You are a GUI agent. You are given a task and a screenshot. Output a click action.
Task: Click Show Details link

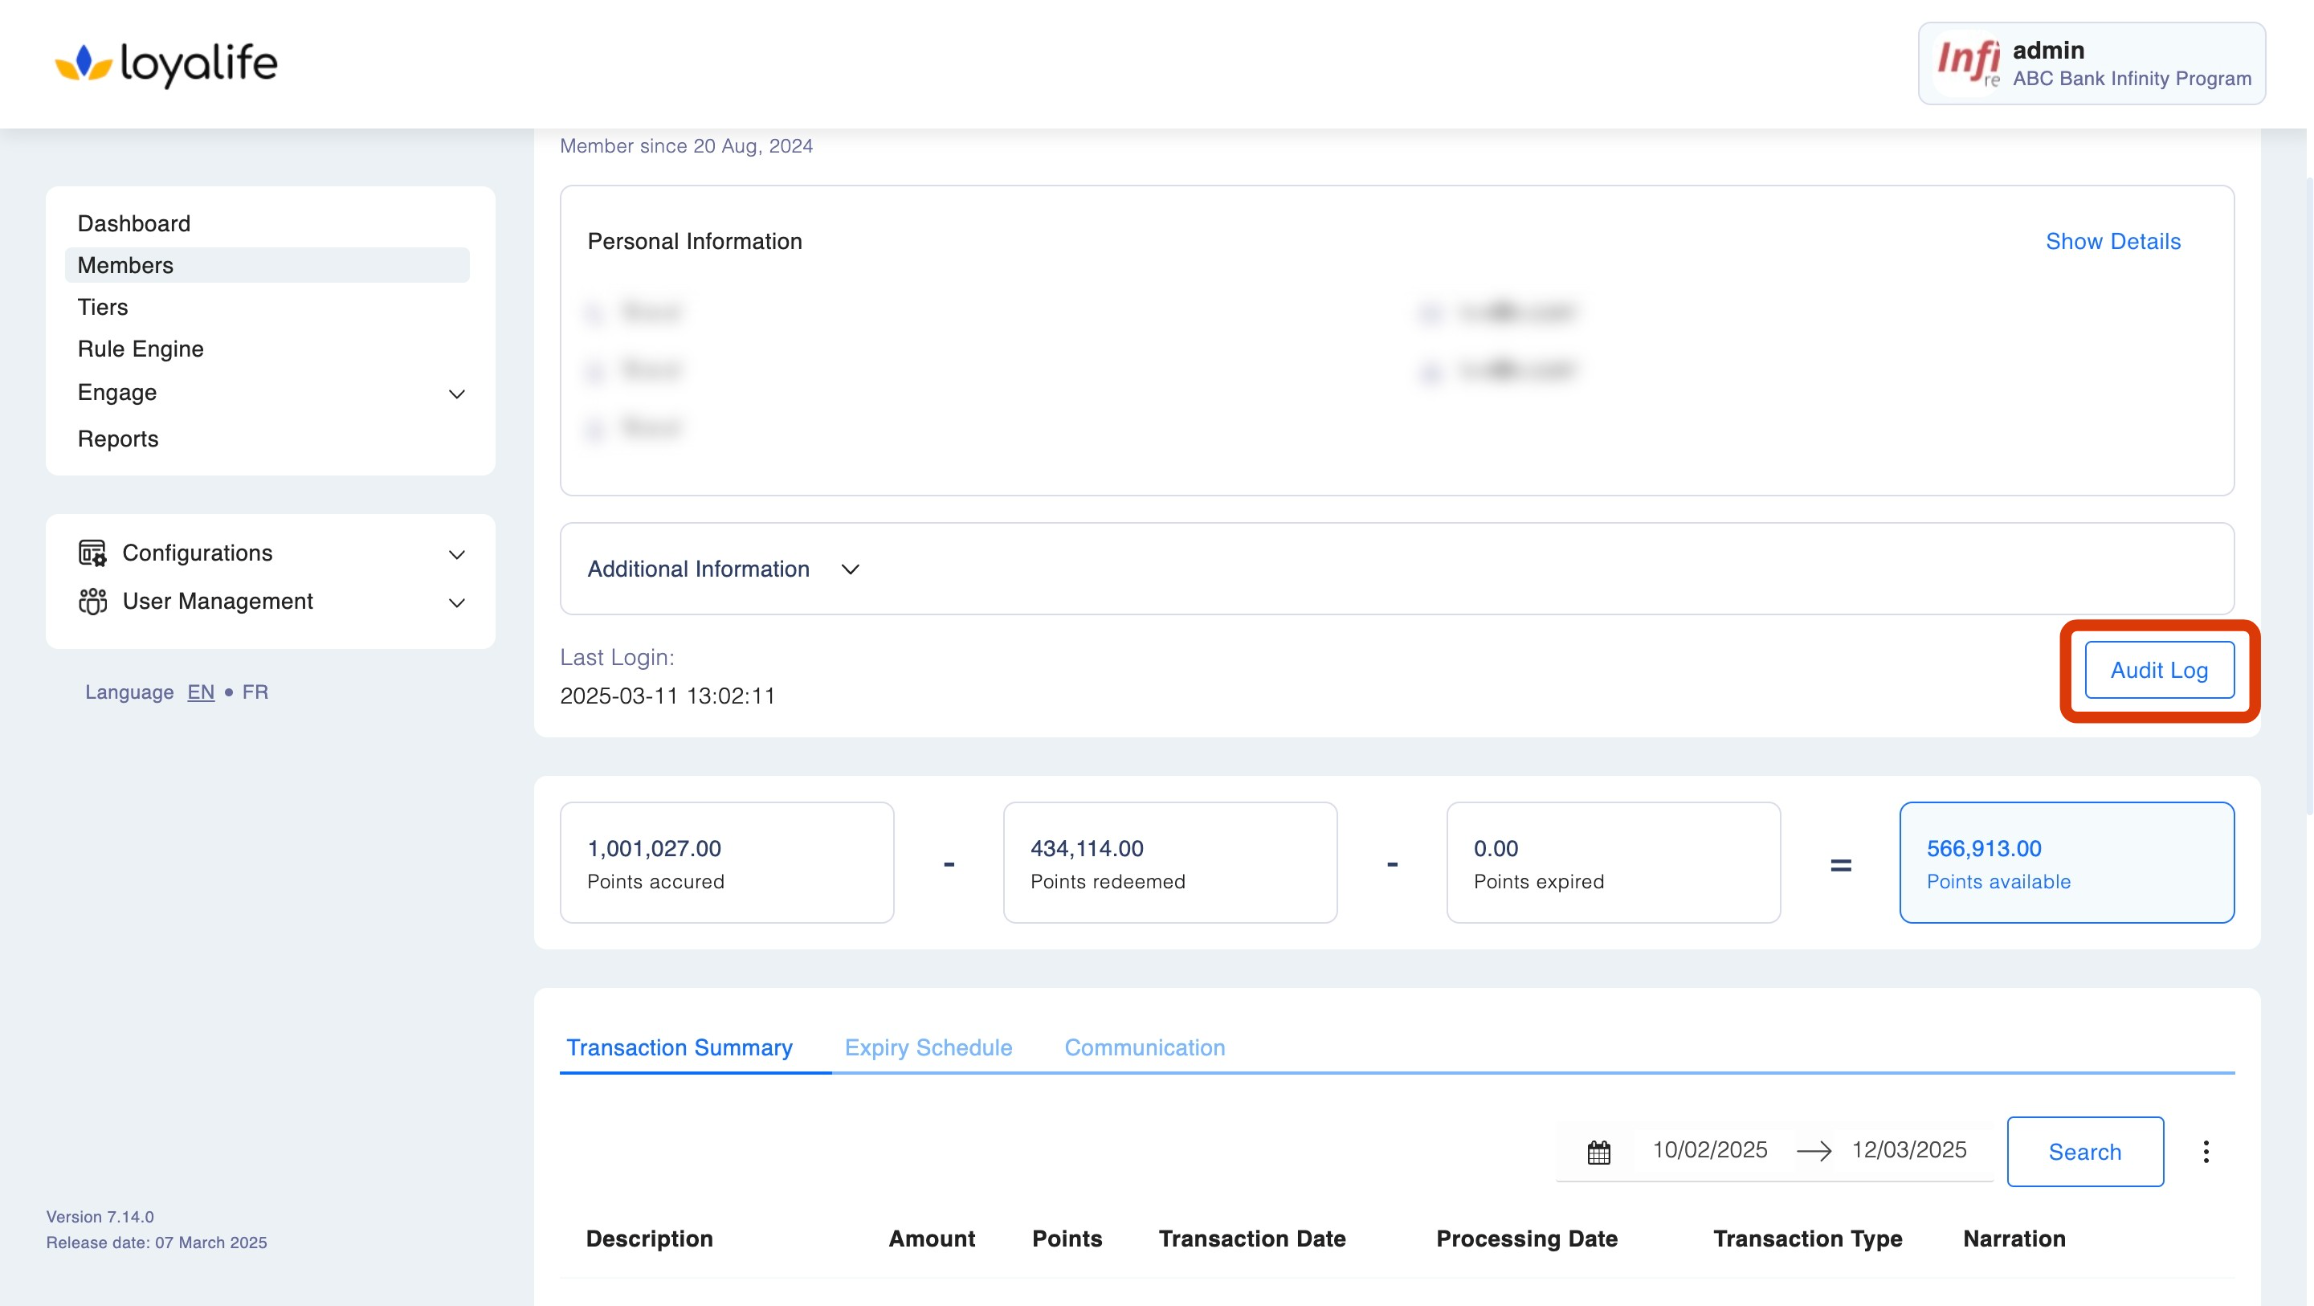tap(2112, 241)
